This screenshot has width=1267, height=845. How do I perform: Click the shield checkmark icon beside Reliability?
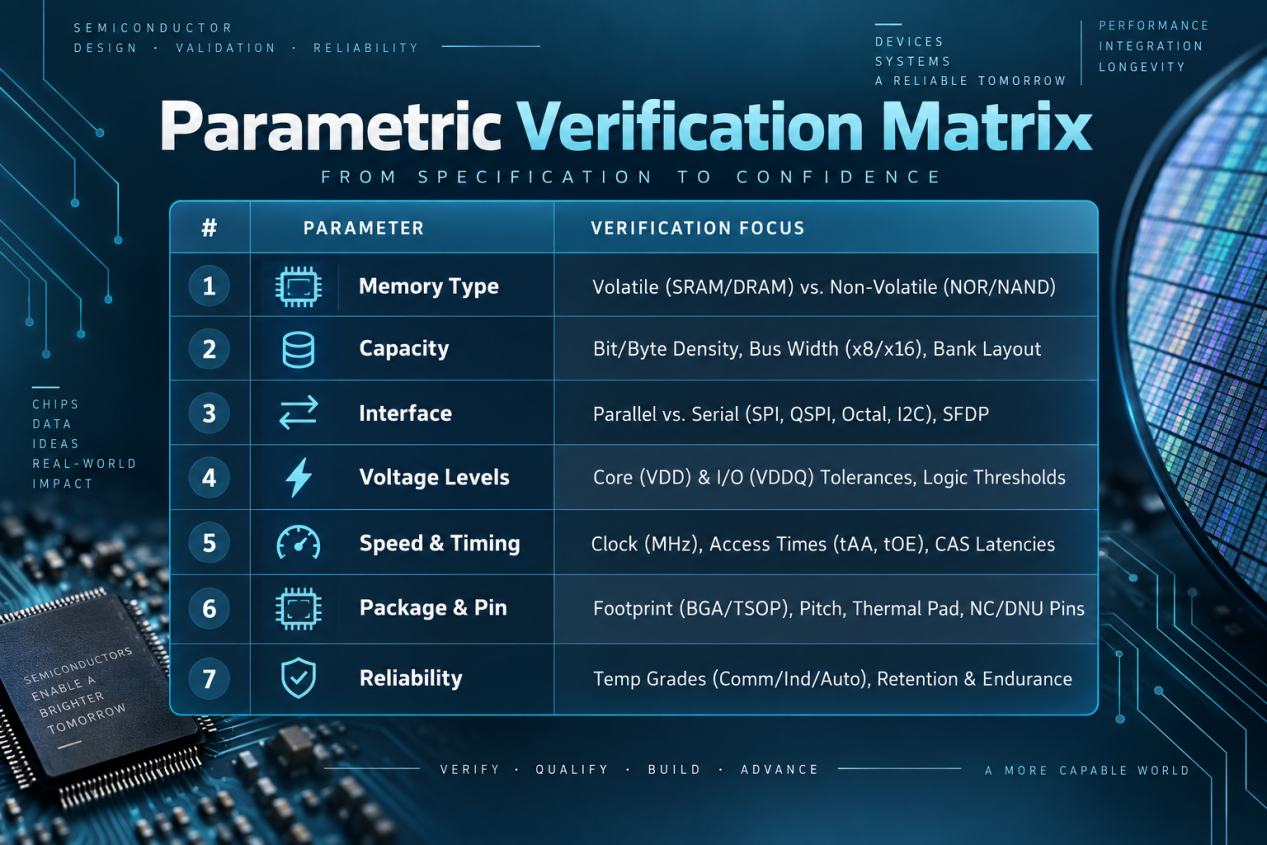pyautogui.click(x=298, y=678)
